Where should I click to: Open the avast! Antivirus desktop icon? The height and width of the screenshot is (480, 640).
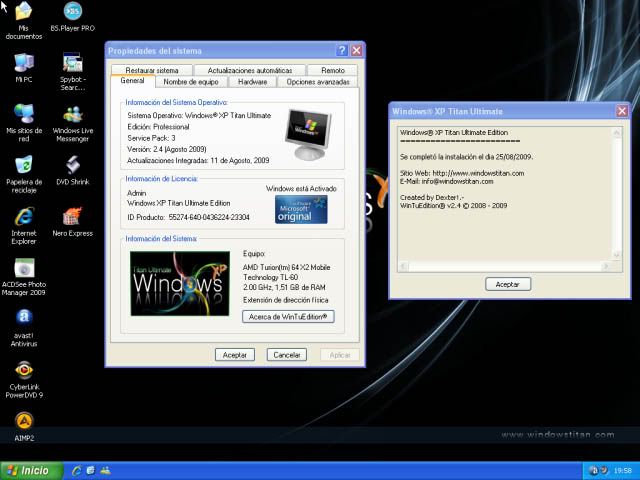pos(24,328)
